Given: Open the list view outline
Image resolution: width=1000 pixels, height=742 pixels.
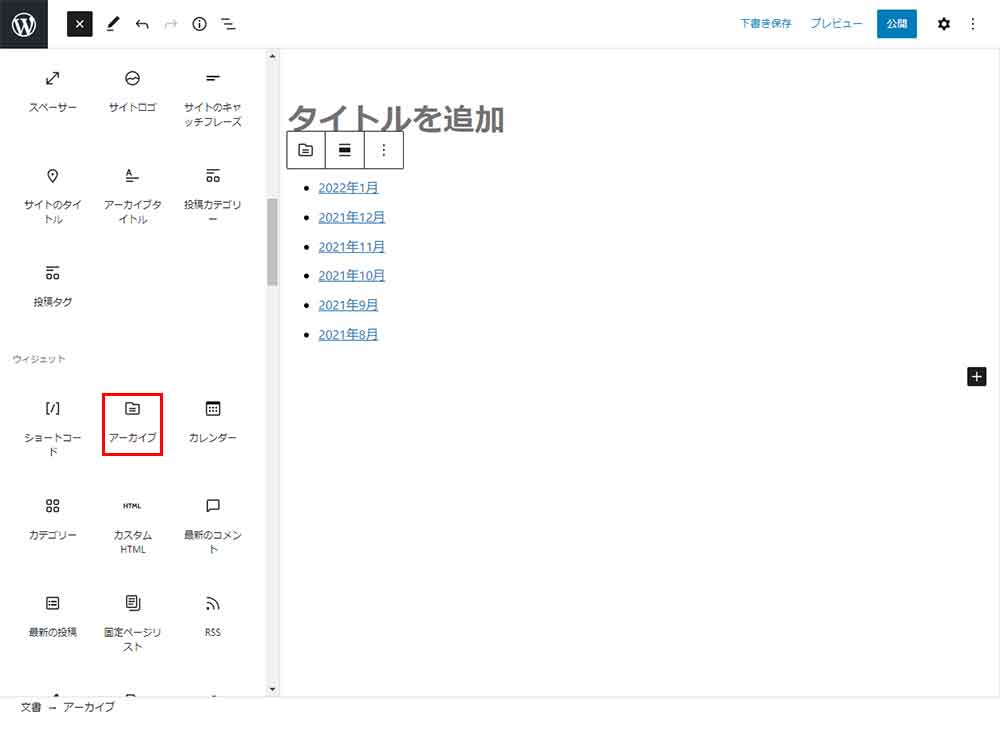Looking at the screenshot, I should pos(228,24).
